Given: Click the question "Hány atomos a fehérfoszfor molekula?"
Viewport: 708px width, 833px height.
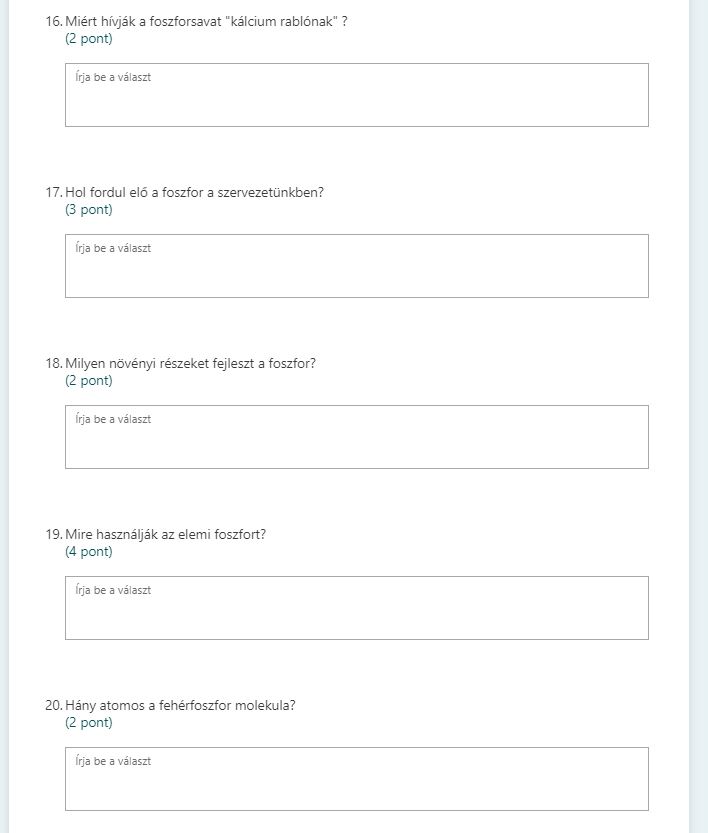Looking at the screenshot, I should coord(180,705).
